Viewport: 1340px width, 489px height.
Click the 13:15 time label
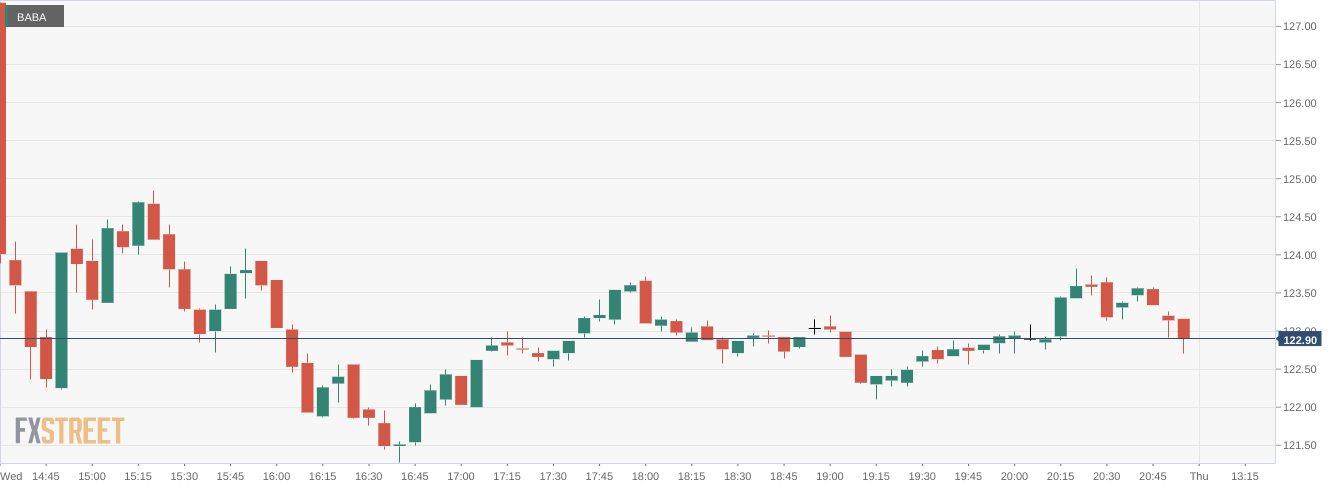pos(1245,476)
